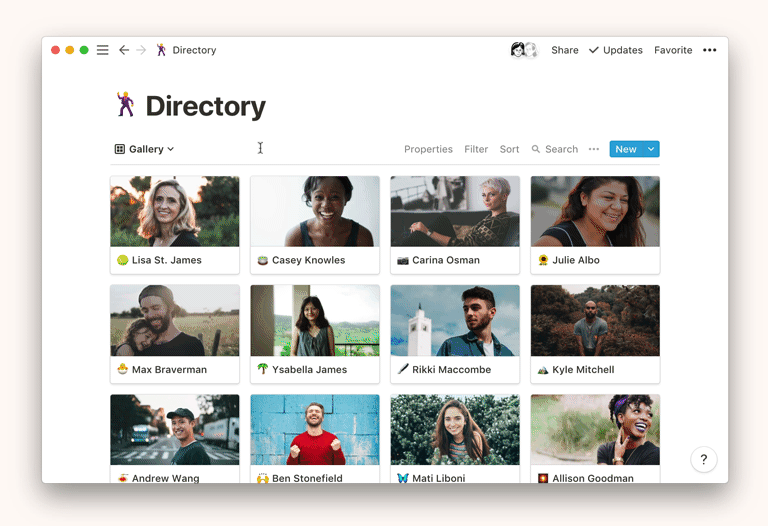The width and height of the screenshot is (768, 526).
Task: Open the Updates panel
Action: click(x=616, y=50)
